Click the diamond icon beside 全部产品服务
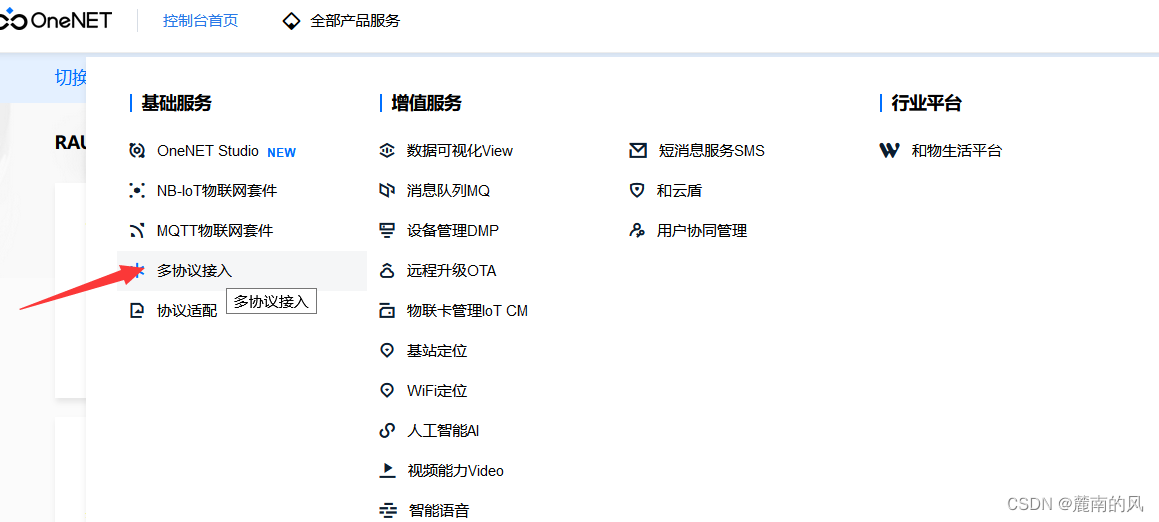1159x522 pixels. coord(292,21)
